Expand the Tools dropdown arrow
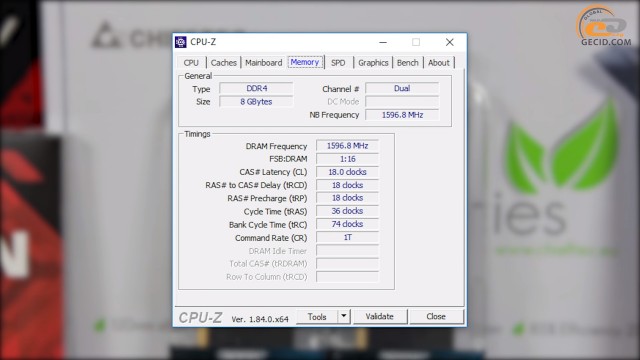The image size is (640, 360). coord(344,317)
